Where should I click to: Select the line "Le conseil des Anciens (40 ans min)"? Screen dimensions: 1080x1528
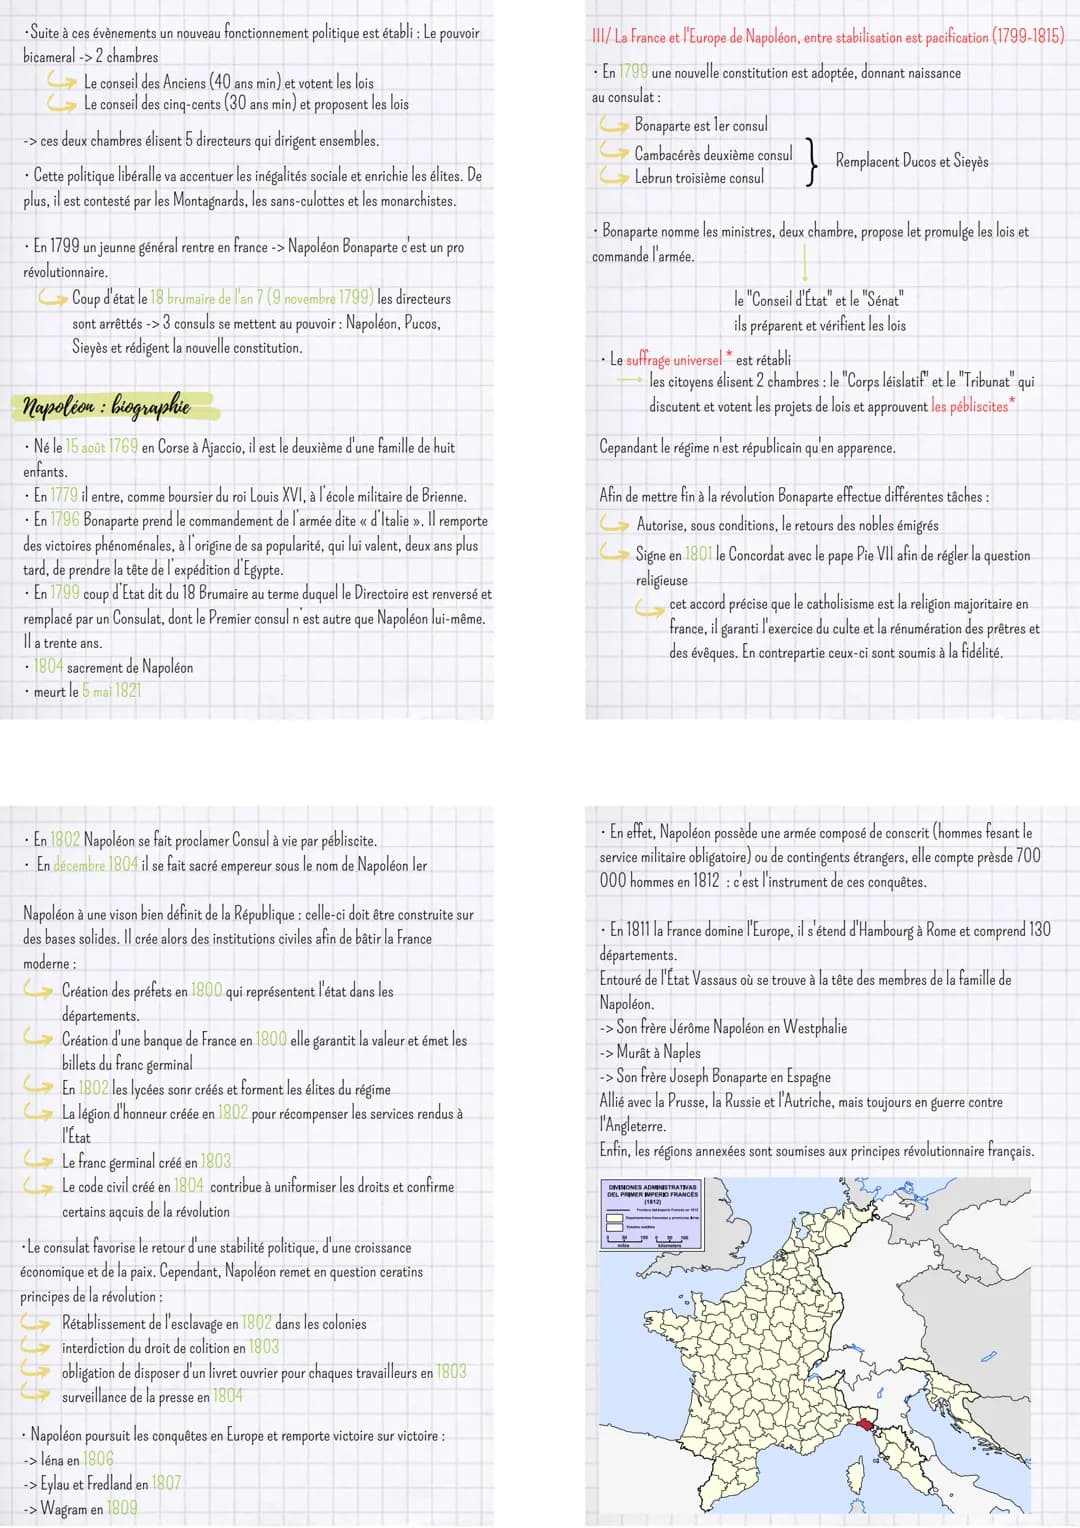(x=229, y=82)
